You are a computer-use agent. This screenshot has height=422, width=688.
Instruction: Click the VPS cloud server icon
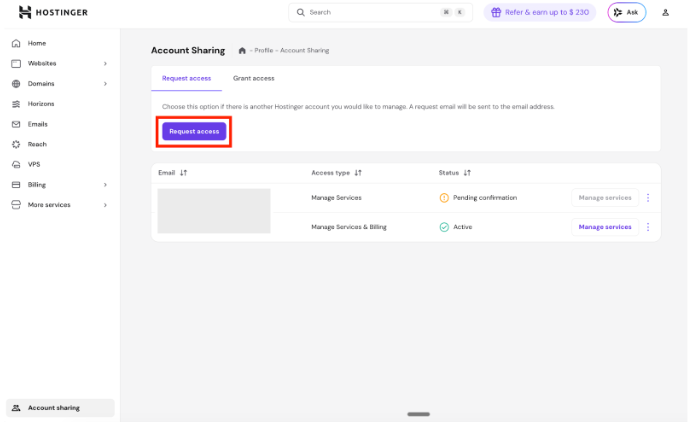point(16,165)
